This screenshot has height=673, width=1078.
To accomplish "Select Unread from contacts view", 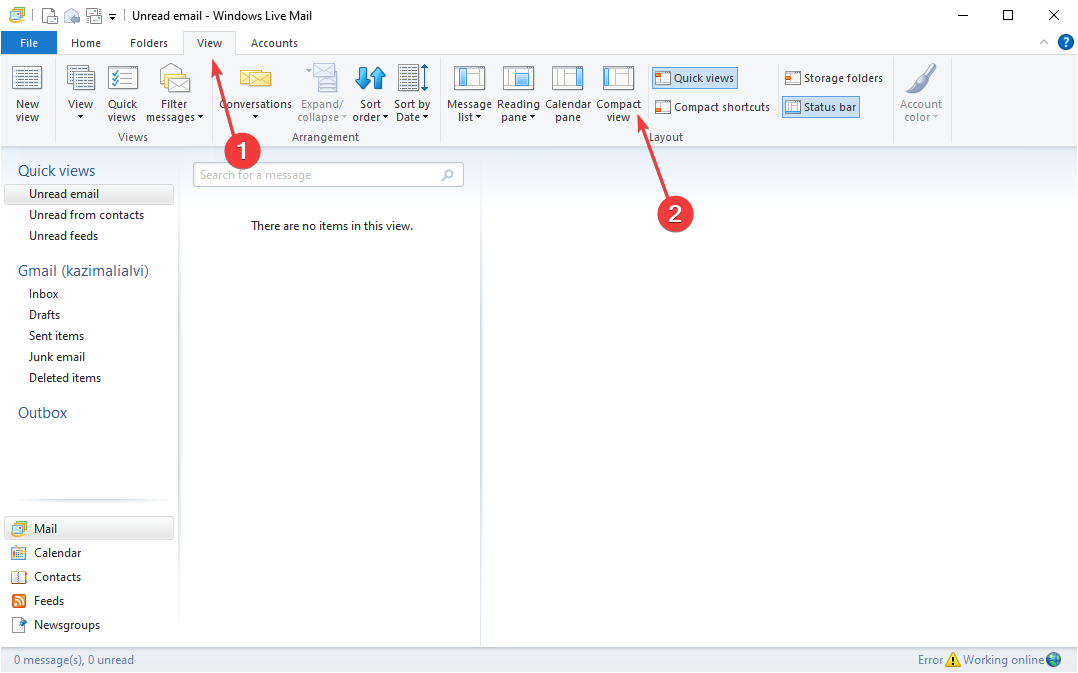I will 87,215.
